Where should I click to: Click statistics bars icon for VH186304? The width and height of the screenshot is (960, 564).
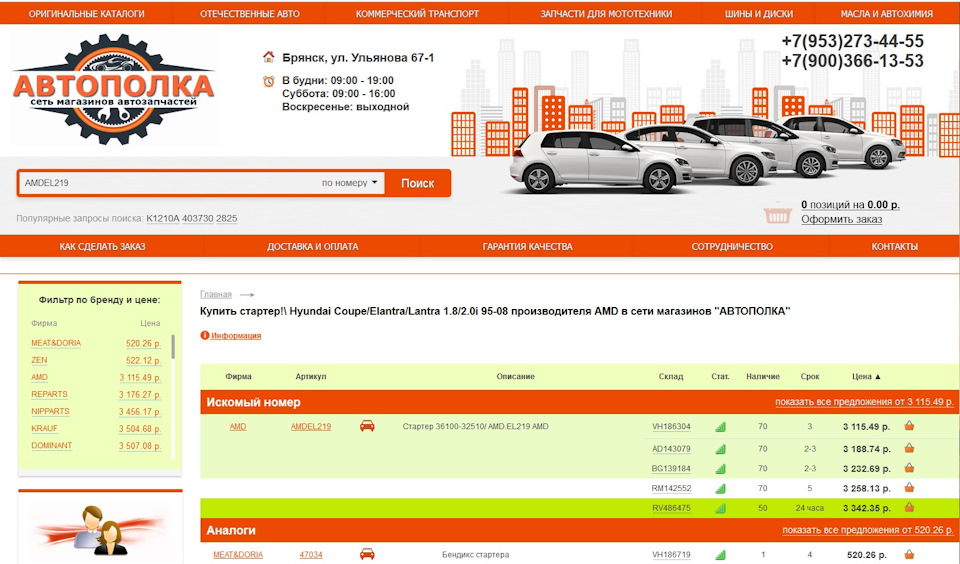tap(721, 426)
